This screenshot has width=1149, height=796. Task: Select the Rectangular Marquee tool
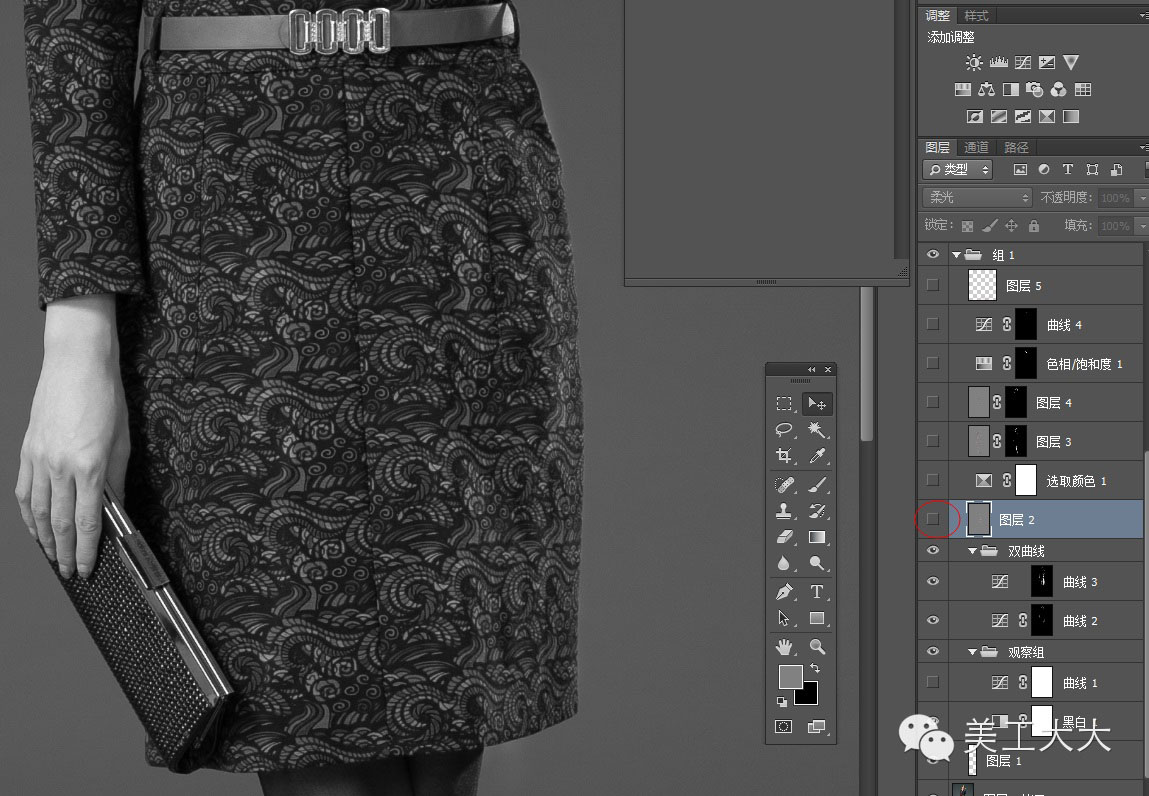pyautogui.click(x=784, y=404)
